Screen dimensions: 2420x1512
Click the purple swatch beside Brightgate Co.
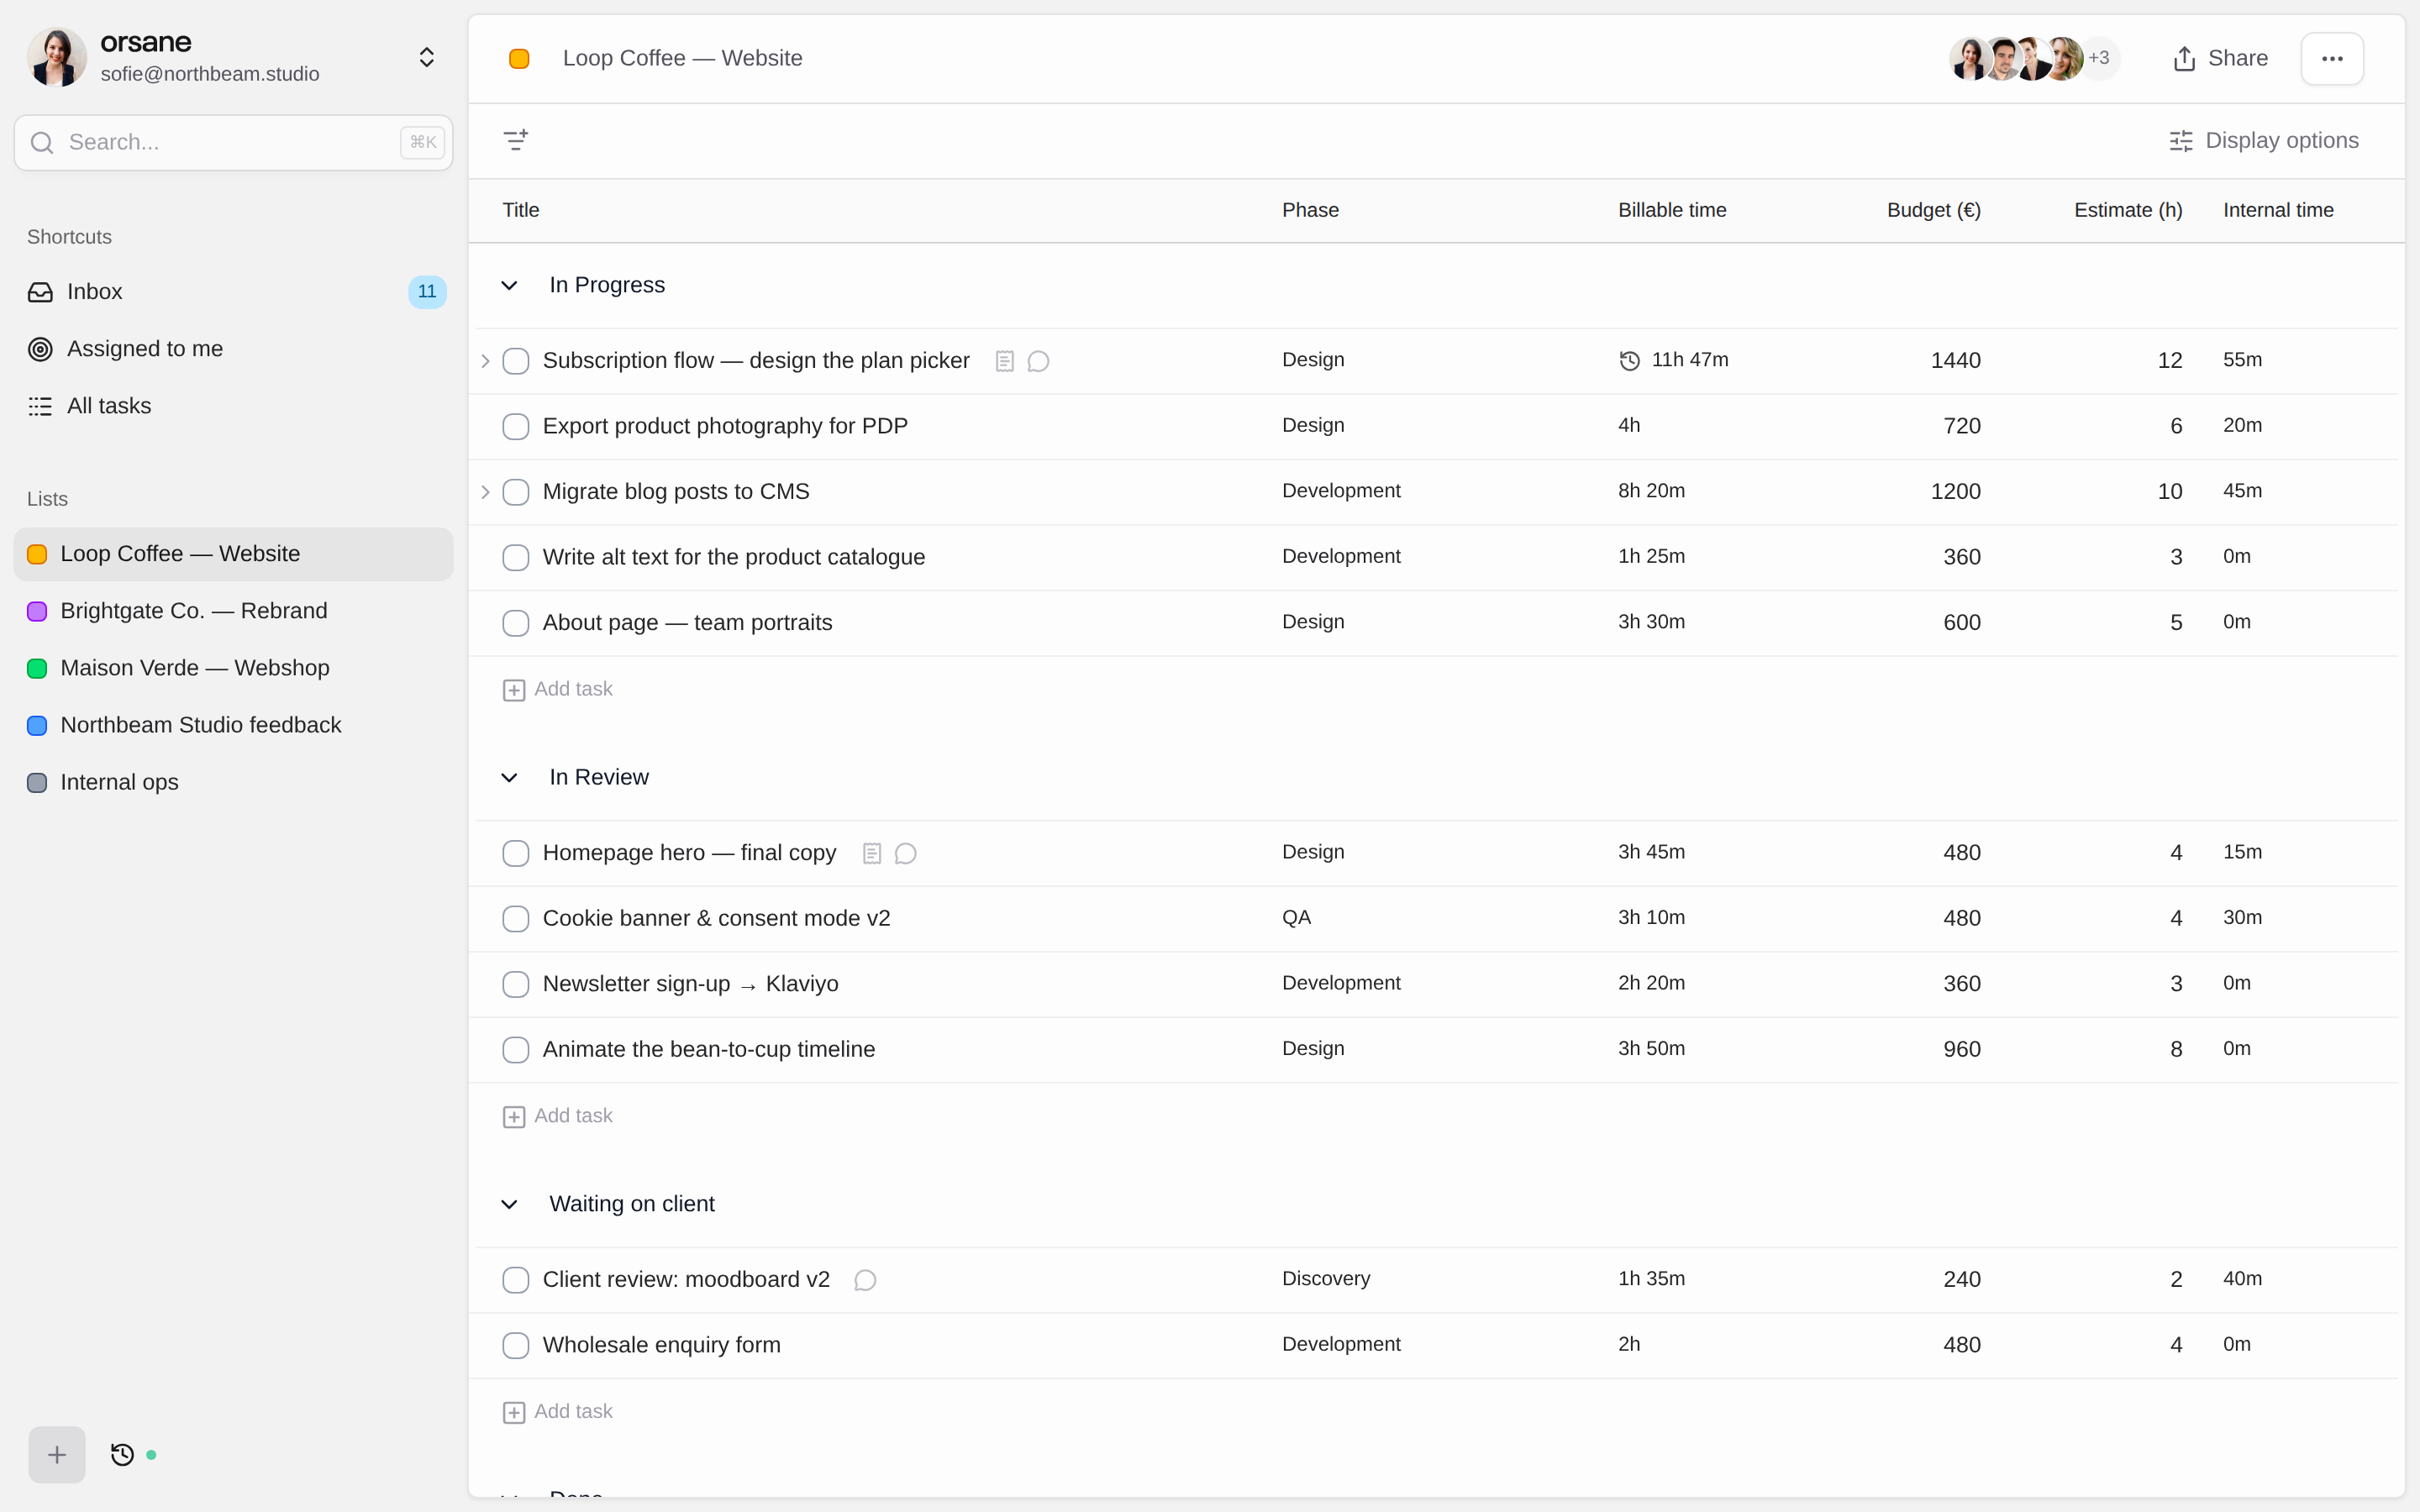37,611
